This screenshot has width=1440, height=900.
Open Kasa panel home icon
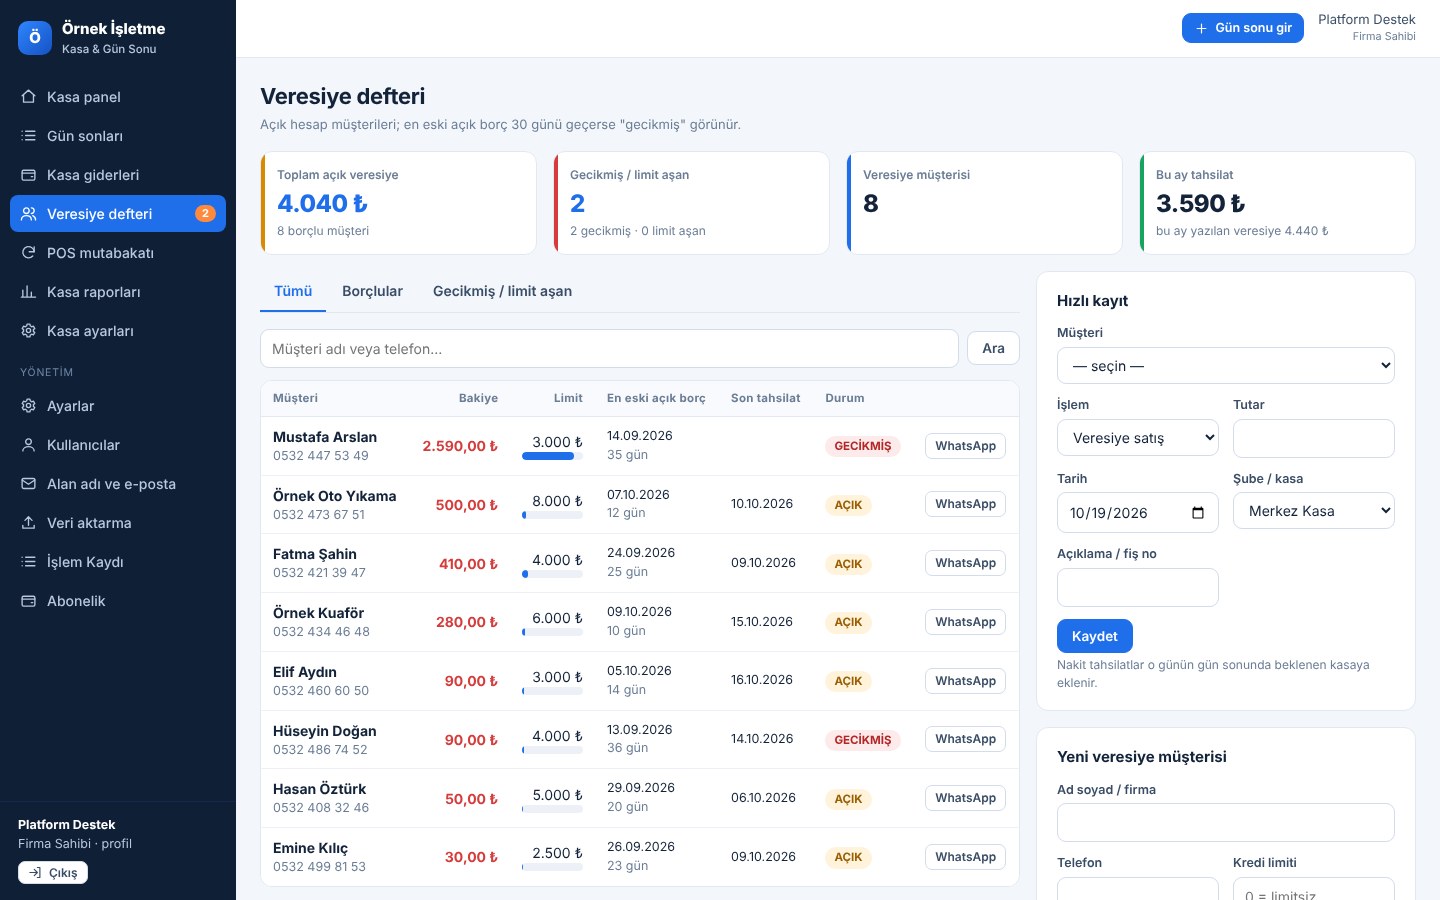(x=29, y=97)
